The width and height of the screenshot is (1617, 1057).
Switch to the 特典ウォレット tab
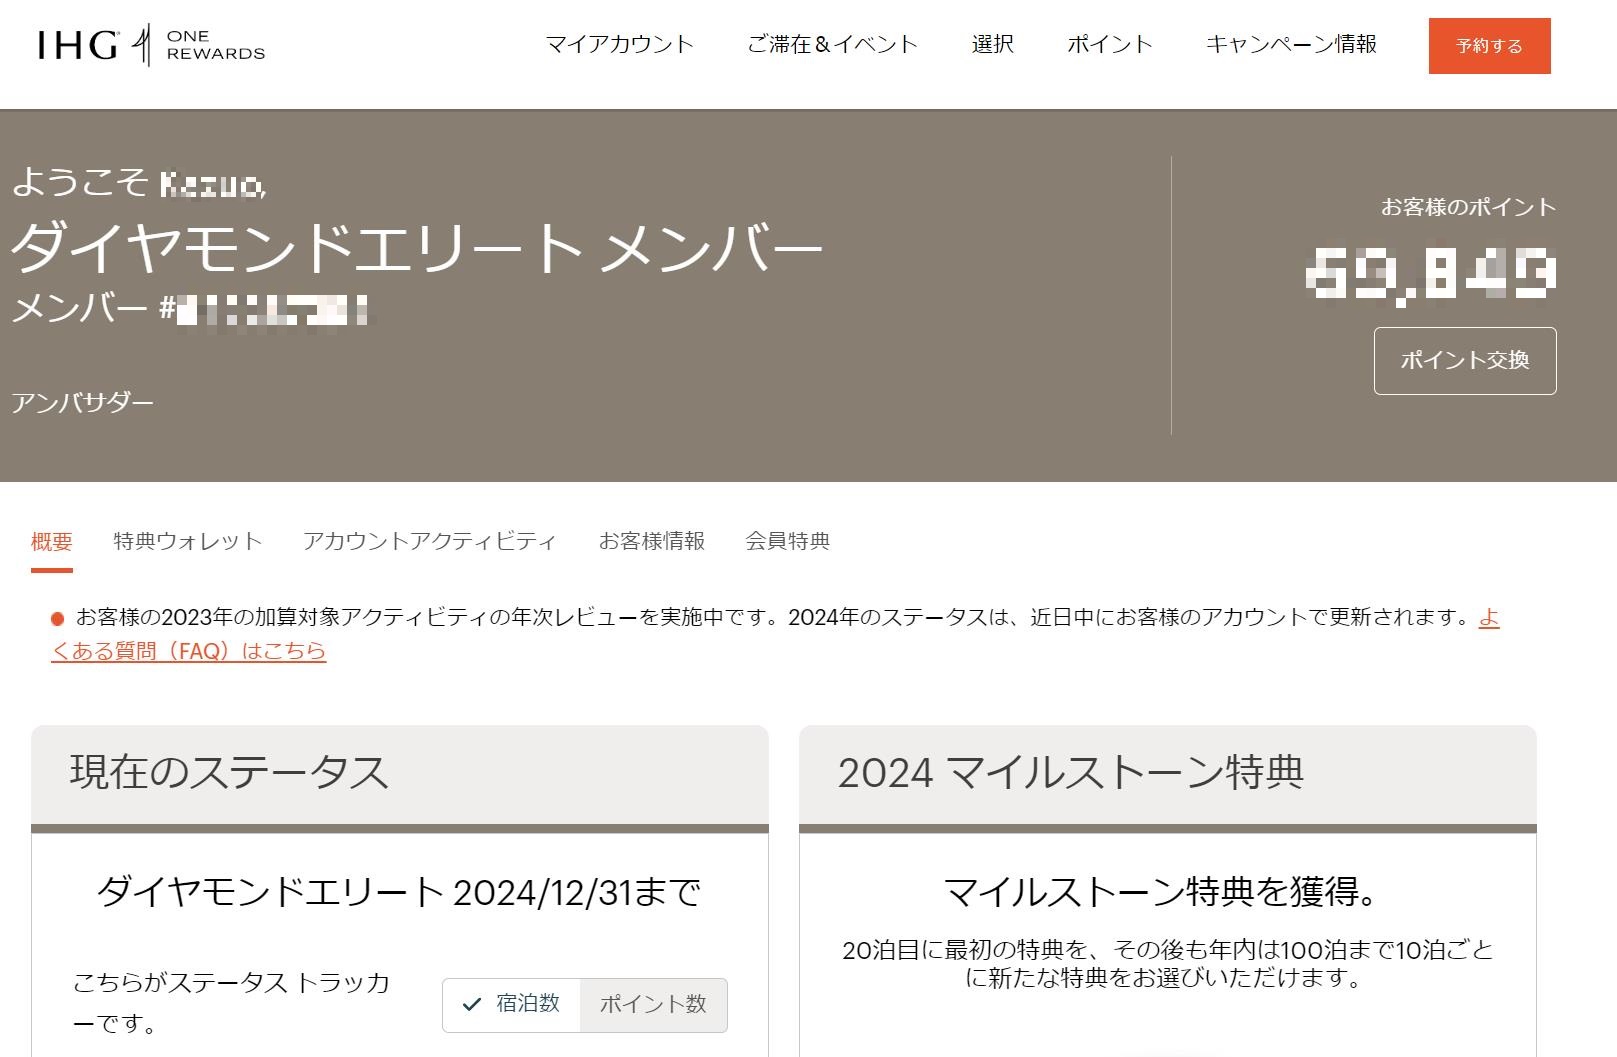188,542
